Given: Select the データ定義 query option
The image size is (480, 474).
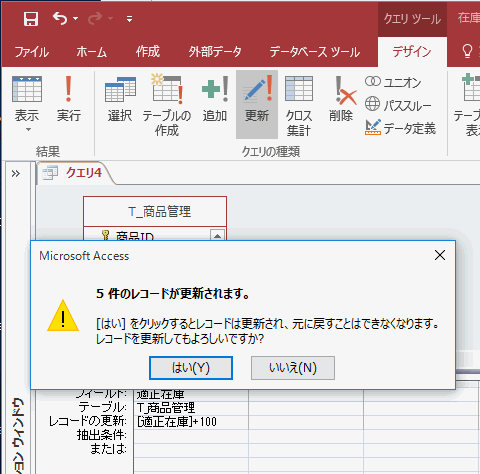Looking at the screenshot, I should (400, 128).
